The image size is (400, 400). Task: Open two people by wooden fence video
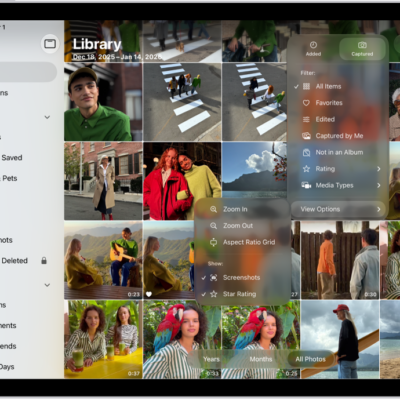(x=340, y=260)
